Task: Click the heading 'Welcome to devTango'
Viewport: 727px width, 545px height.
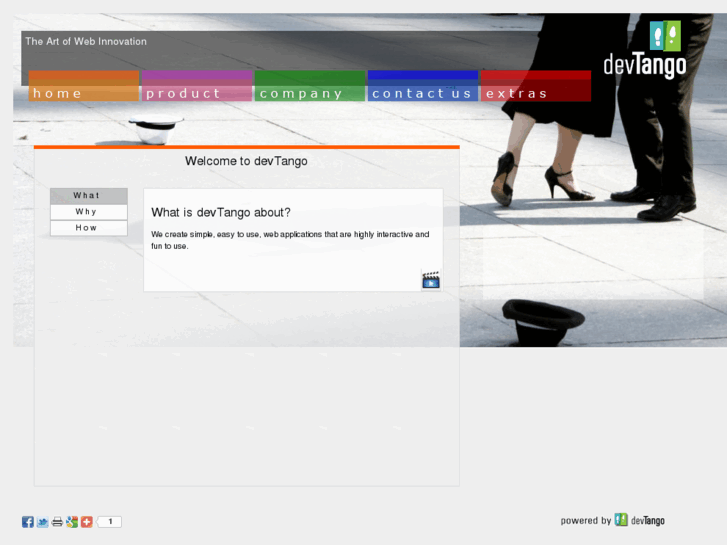Action: pos(246,161)
